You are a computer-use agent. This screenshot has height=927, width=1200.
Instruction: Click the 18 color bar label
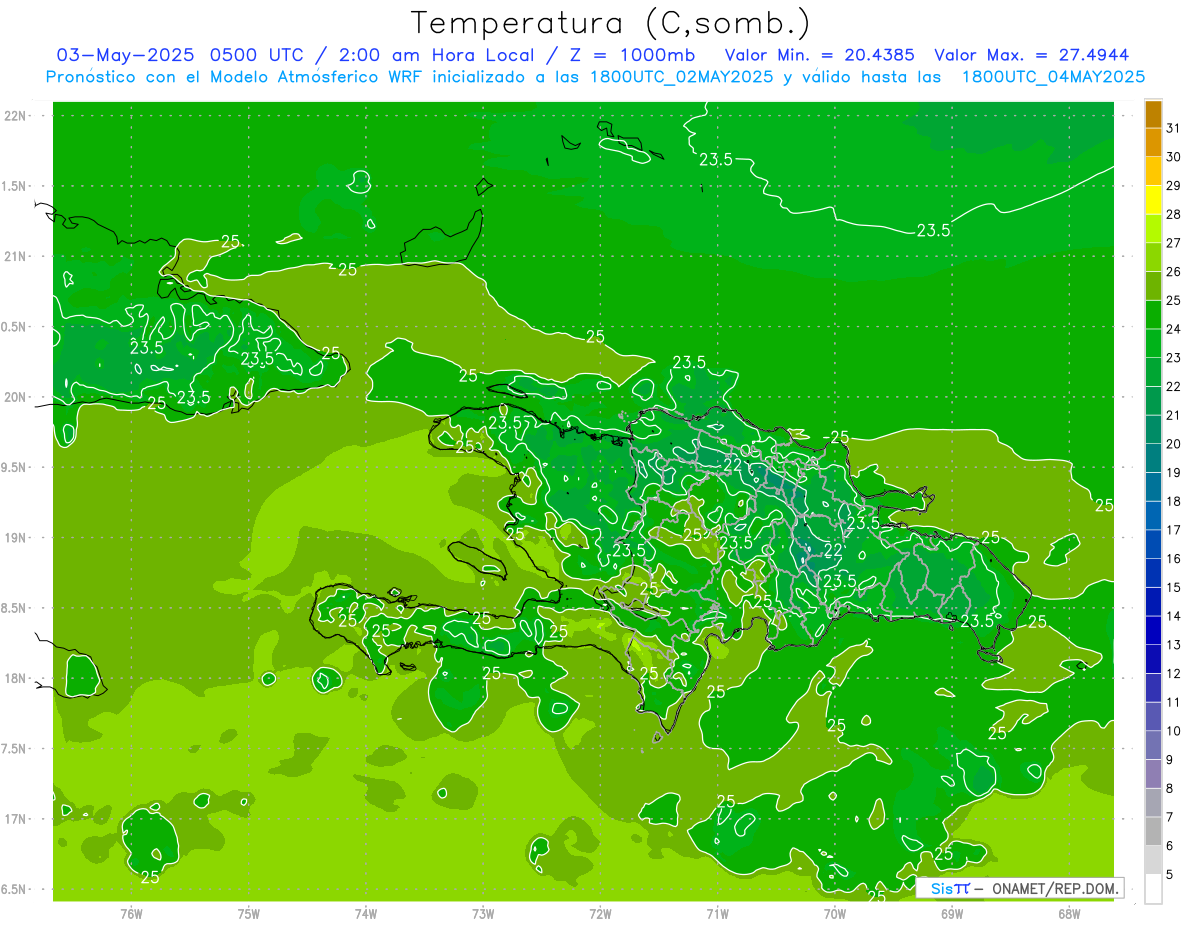point(1174,501)
